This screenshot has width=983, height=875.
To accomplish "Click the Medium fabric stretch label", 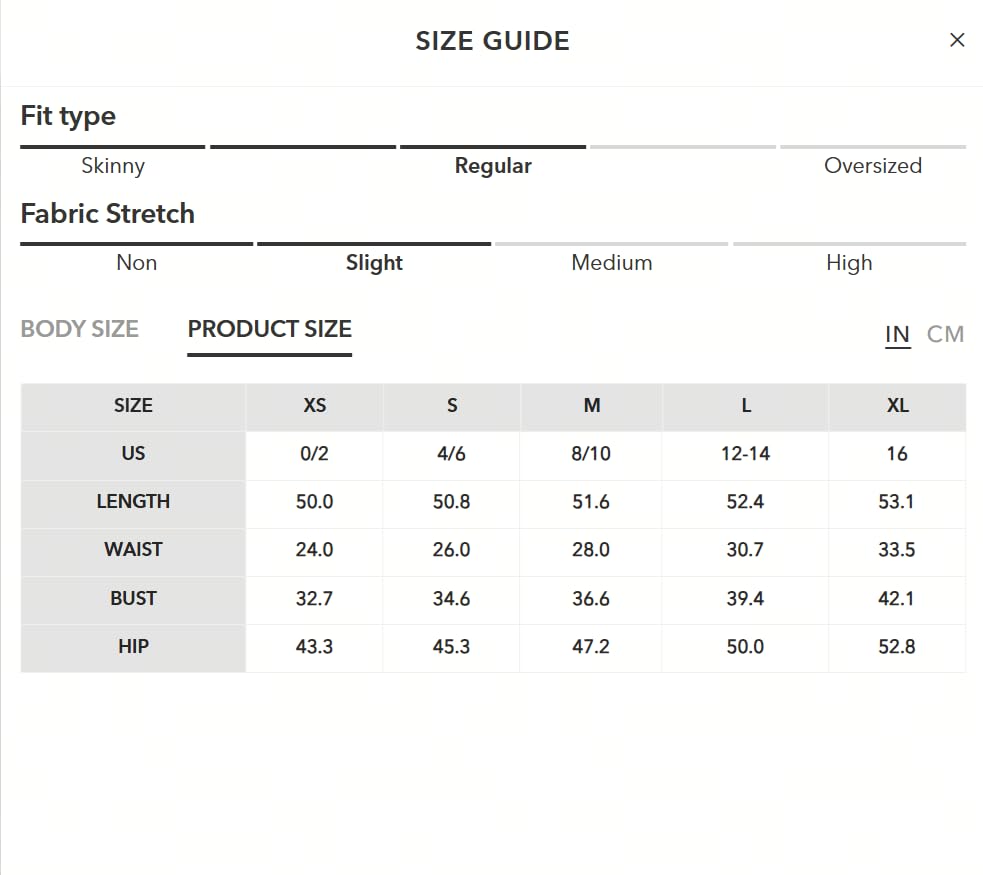I will coord(612,263).
